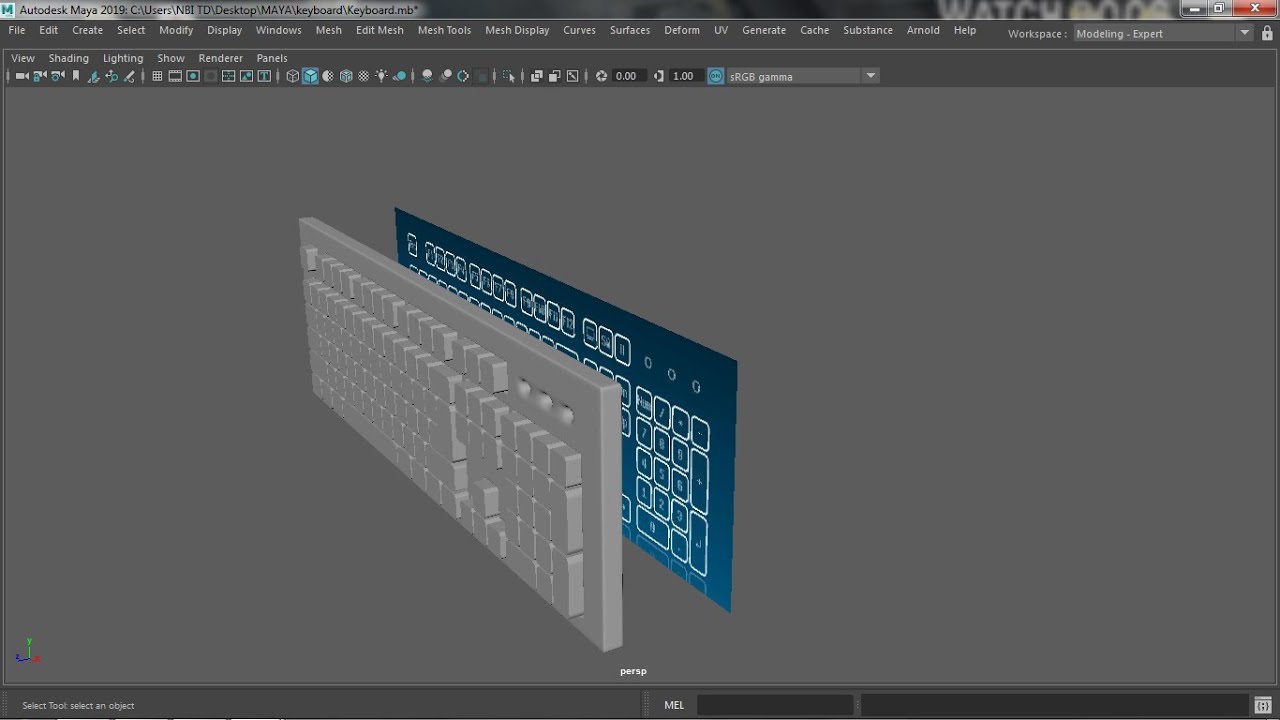Toggle the Safe Action icon
The height and width of the screenshot is (720, 1280).
coord(247,76)
